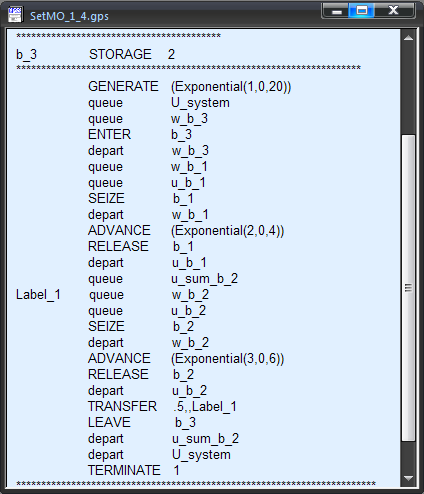Click the first ADVANCE Exponential(2,0,4) operand
424x494 pixels.
tap(228, 231)
